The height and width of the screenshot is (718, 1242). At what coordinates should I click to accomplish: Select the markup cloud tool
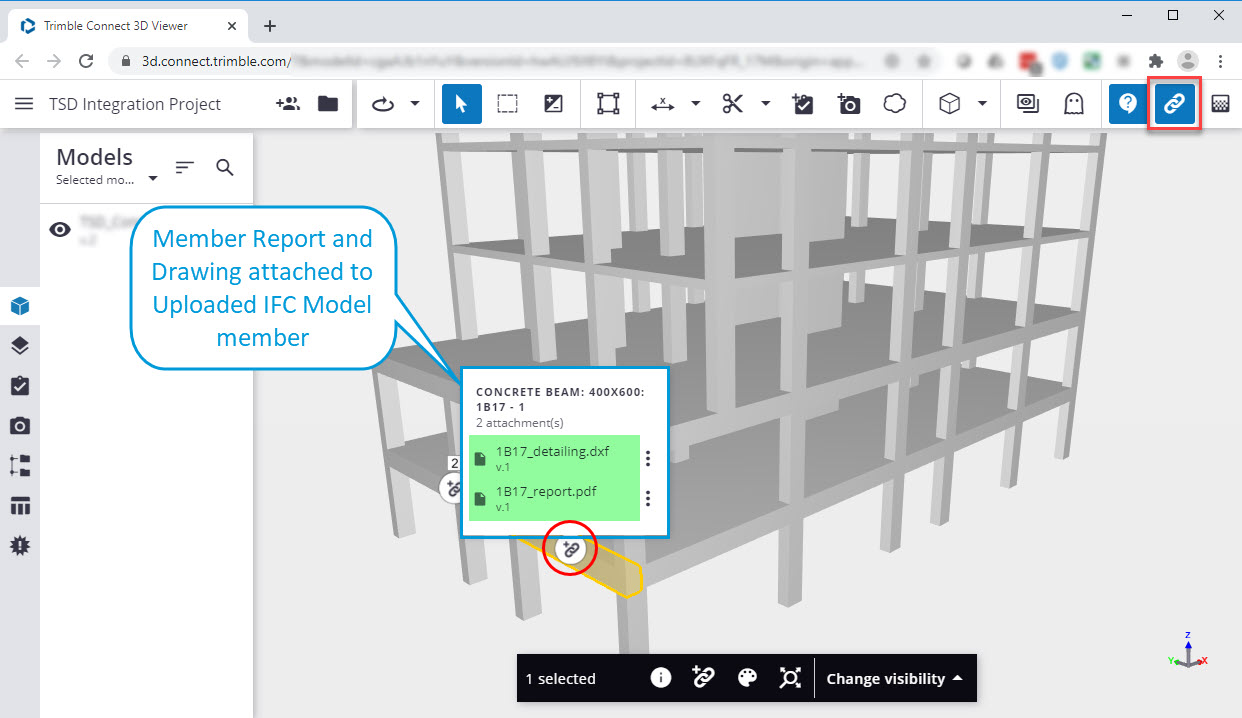895,103
